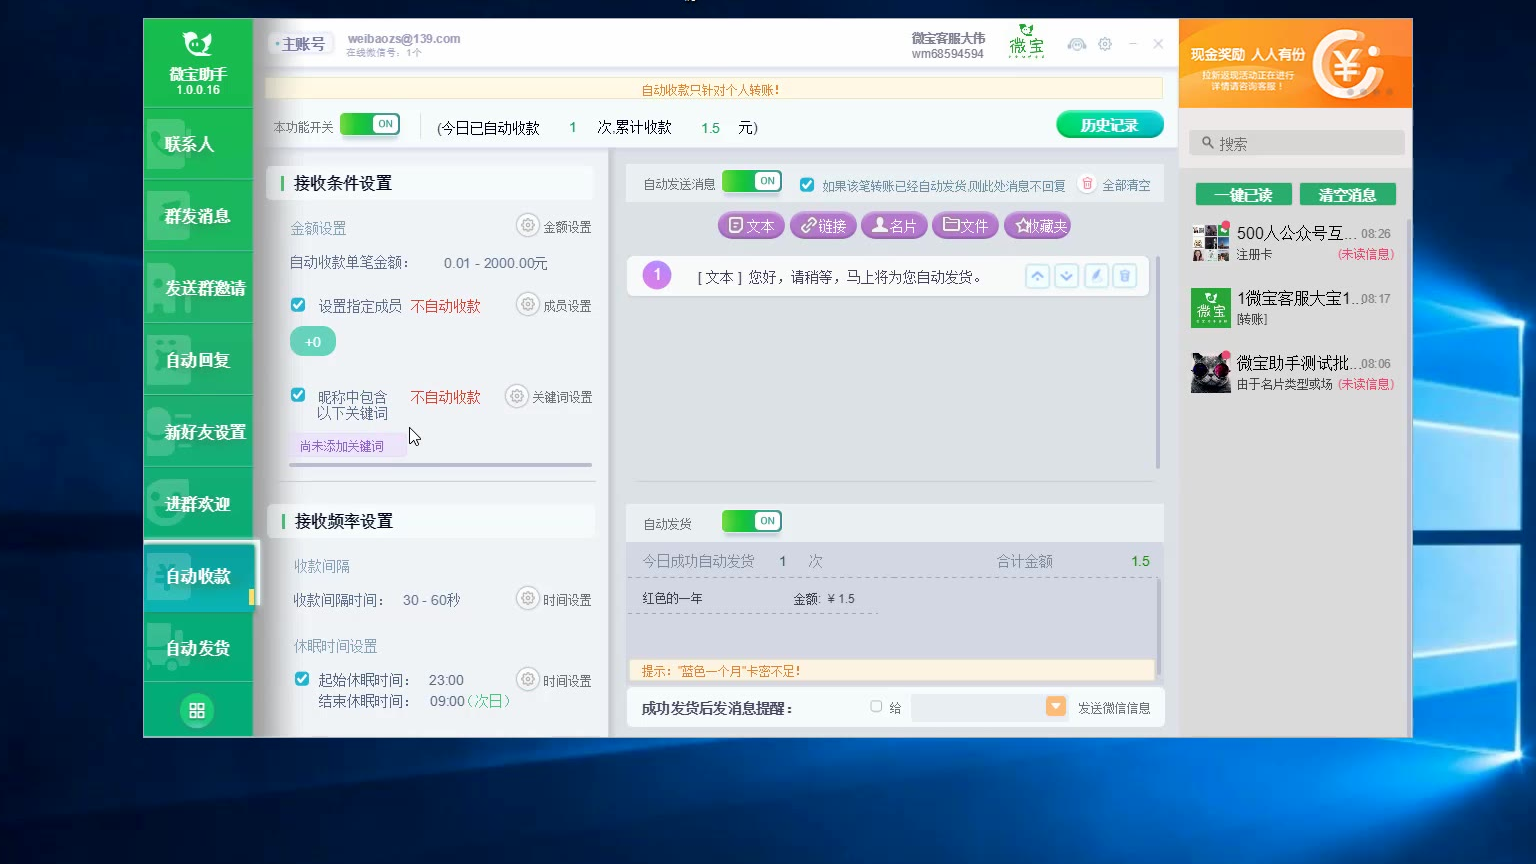Click the 自动收款只针对个人转账 notice bar

point(713,89)
